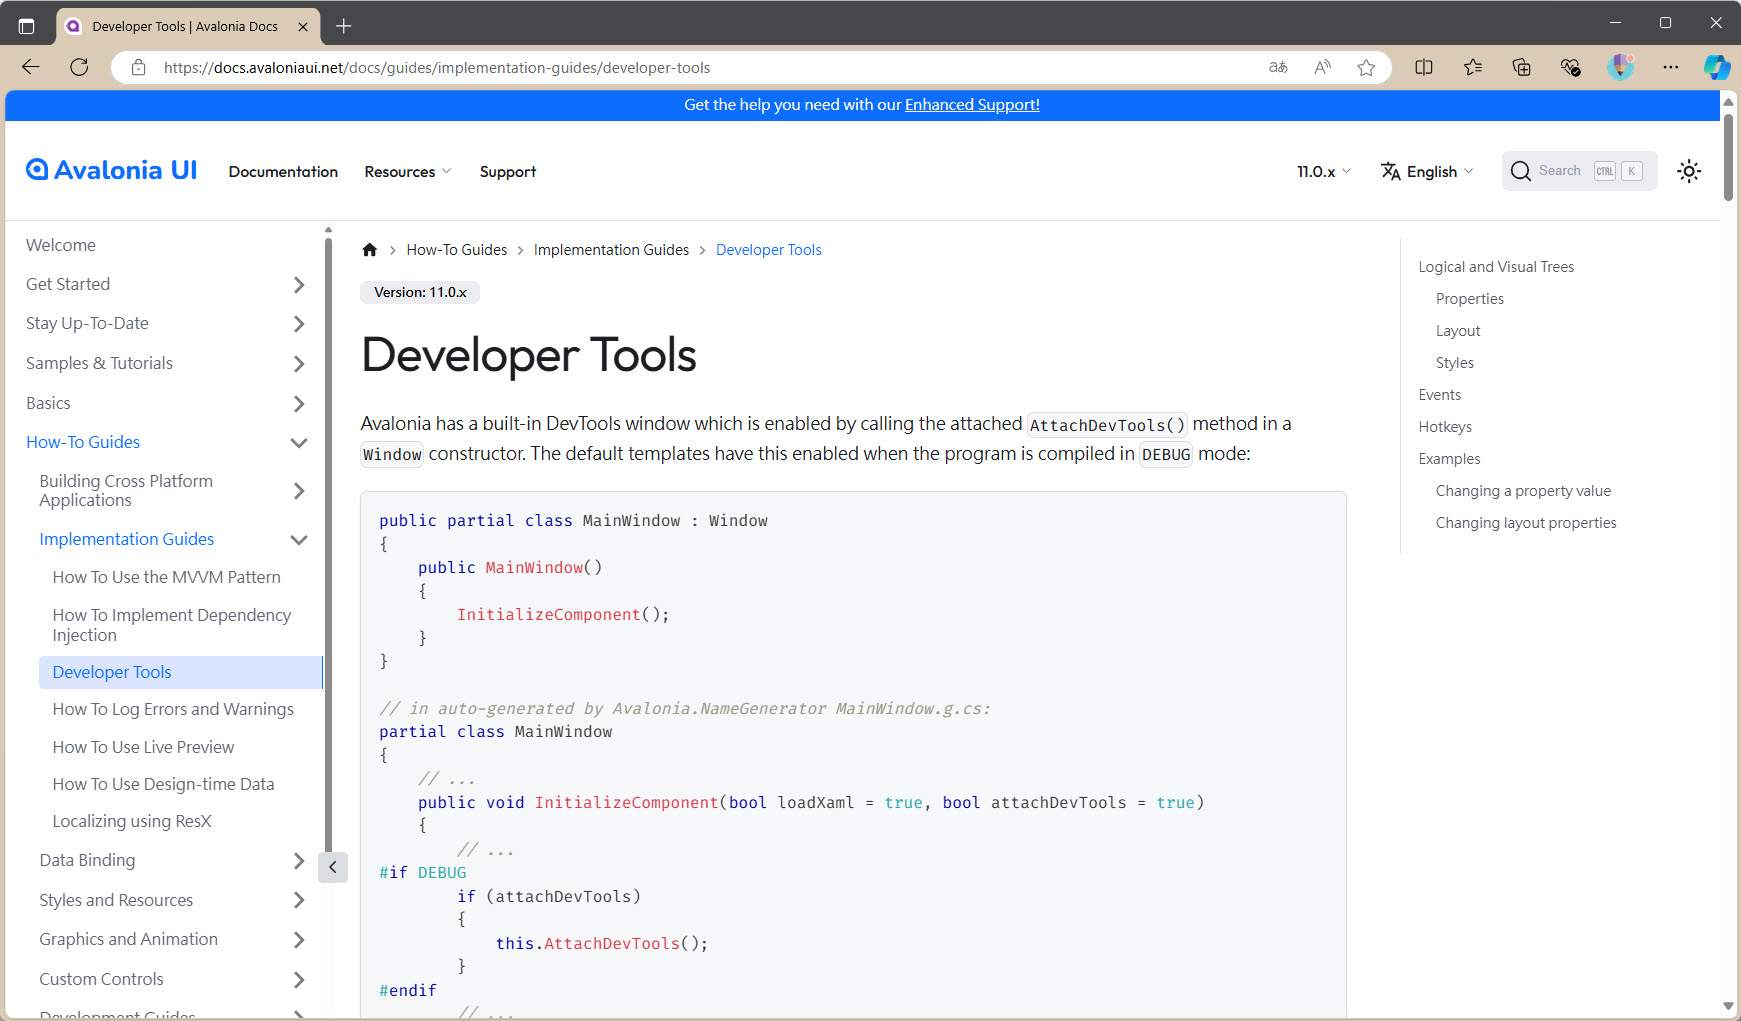Image resolution: width=1741 pixels, height=1021 pixels.
Task: Click the browser address bar URL
Action: pos(437,68)
